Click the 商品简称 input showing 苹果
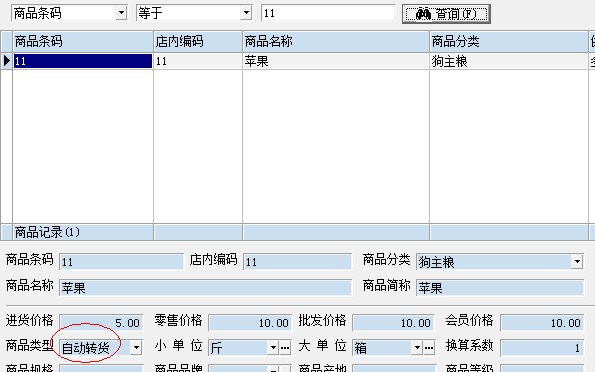Viewport: 595px width, 372px height. 500,288
